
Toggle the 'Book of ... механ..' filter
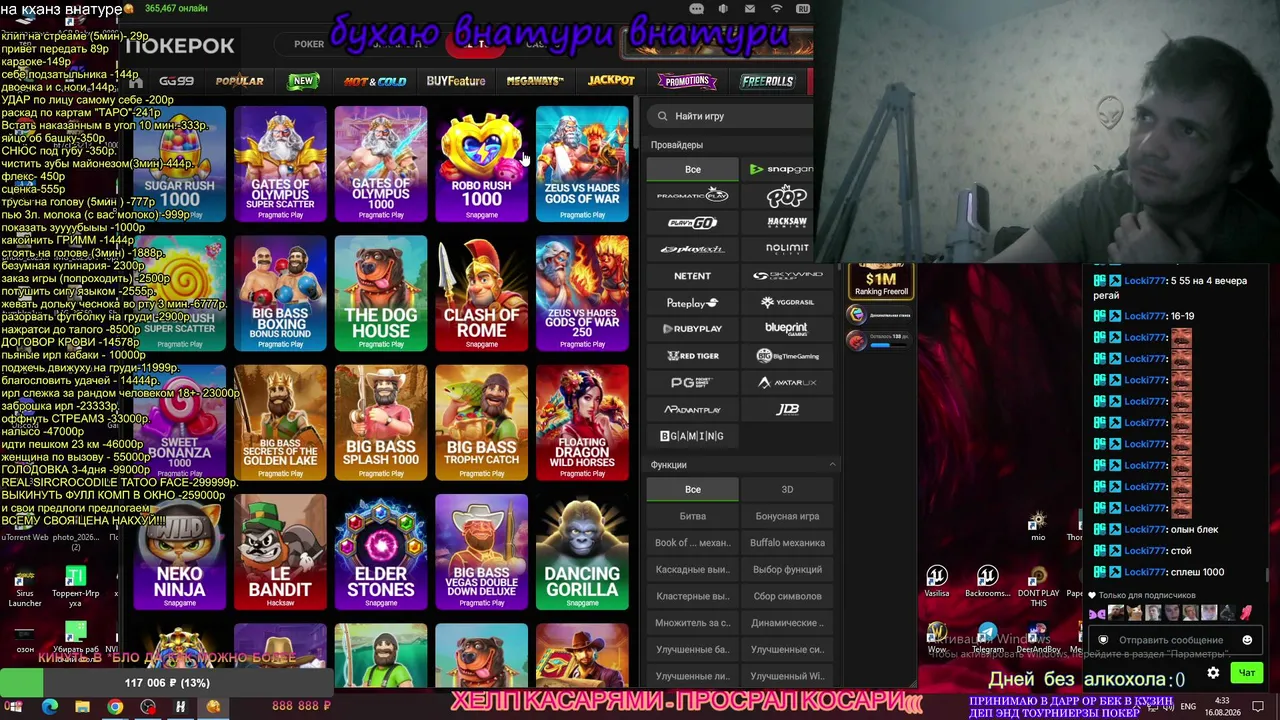pos(692,543)
